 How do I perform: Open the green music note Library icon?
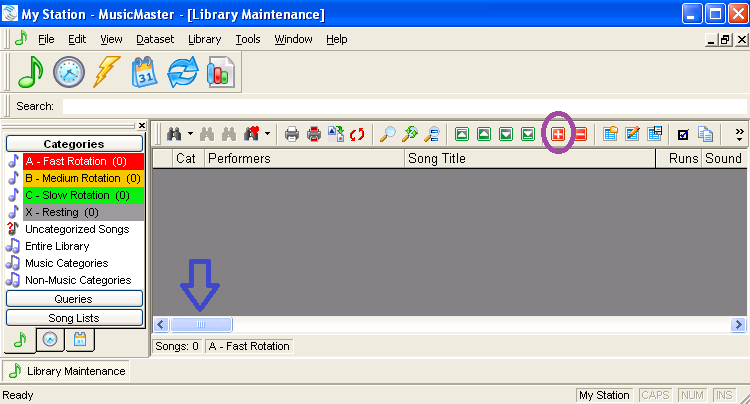point(32,72)
